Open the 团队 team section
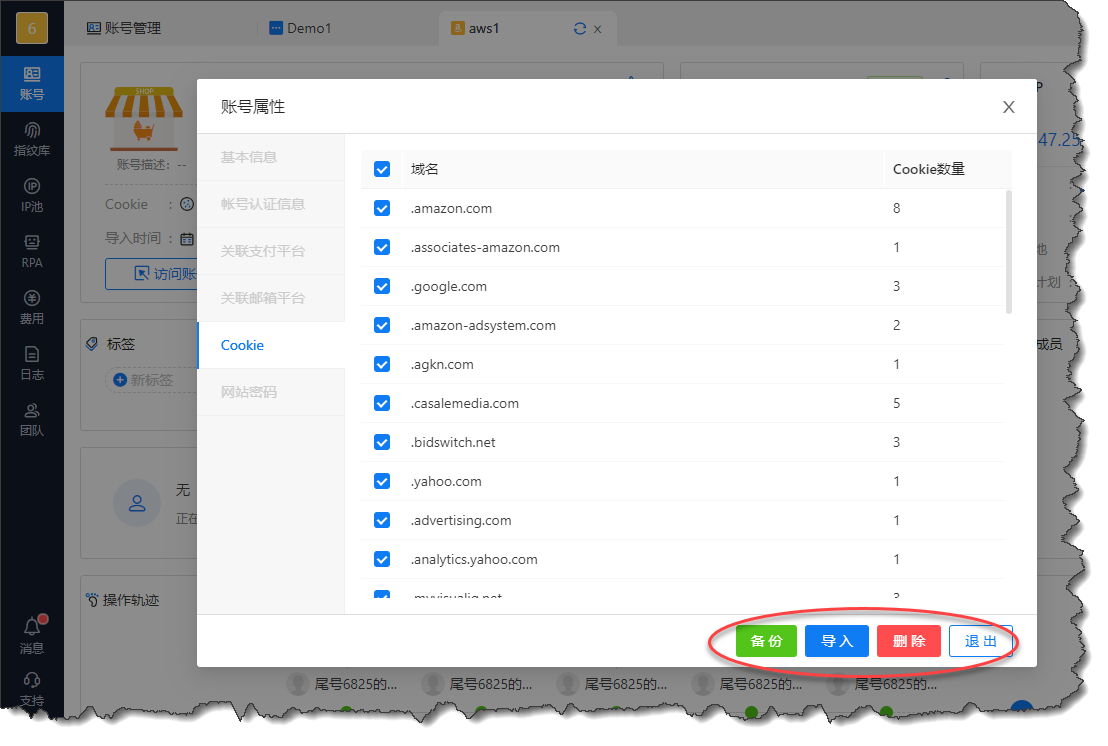1108x746 pixels. (32, 419)
